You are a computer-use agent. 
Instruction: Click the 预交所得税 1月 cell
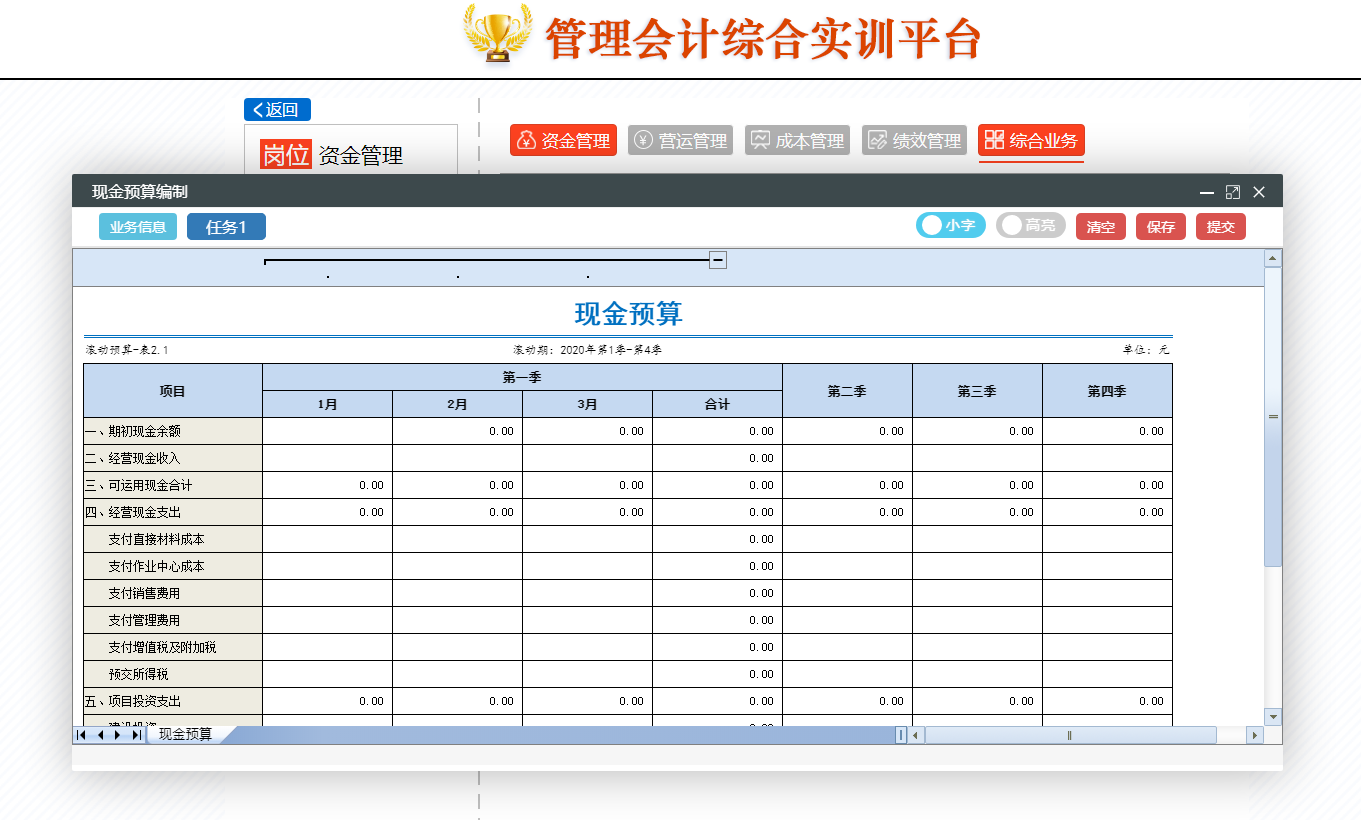328,674
